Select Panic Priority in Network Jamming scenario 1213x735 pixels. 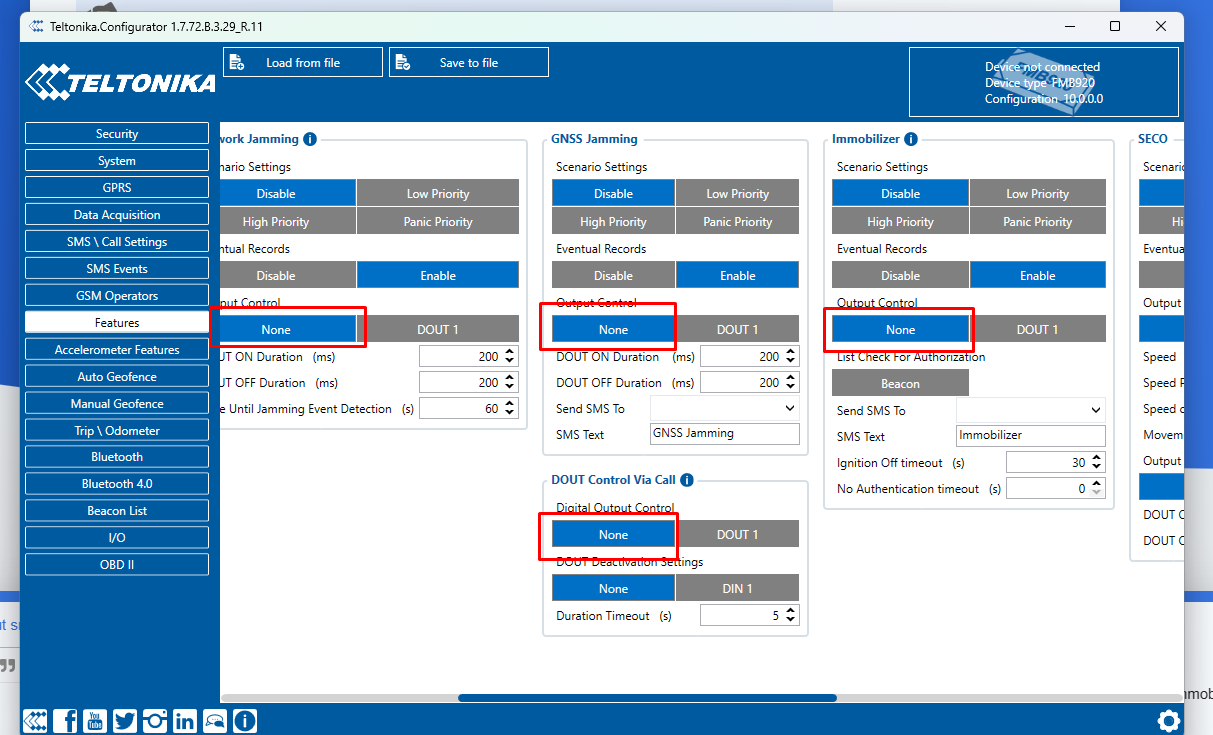(x=438, y=222)
